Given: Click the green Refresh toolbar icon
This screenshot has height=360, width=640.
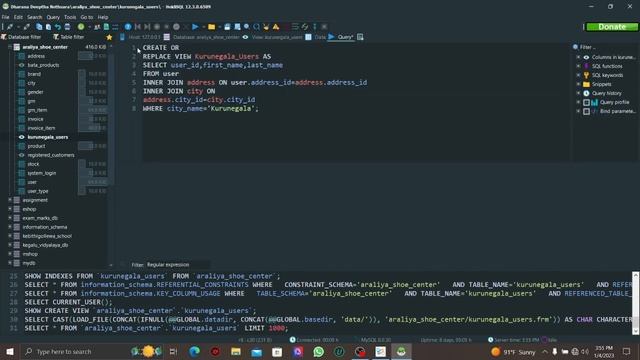Looking at the screenshot, I should pyautogui.click(x=81, y=27).
